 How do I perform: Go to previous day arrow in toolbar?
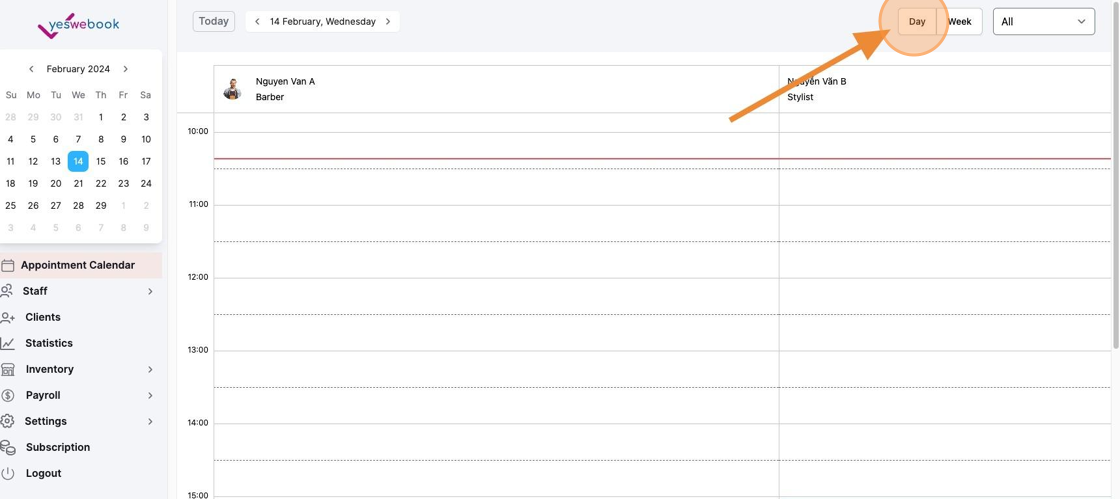[257, 21]
